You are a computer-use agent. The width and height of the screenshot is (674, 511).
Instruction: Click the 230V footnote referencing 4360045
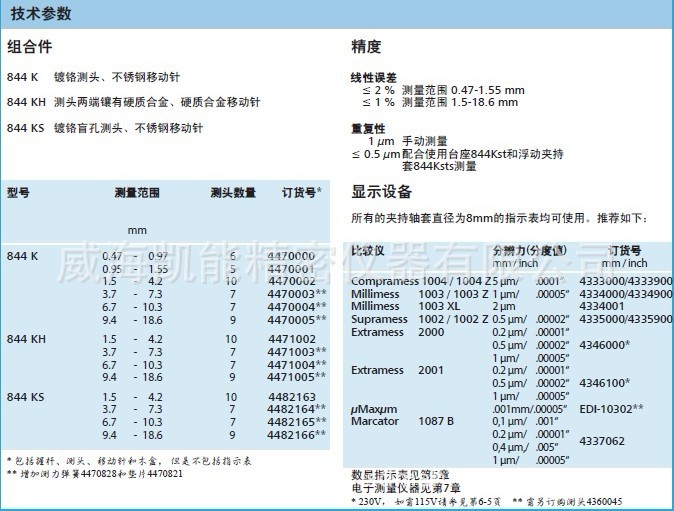tap(487, 502)
